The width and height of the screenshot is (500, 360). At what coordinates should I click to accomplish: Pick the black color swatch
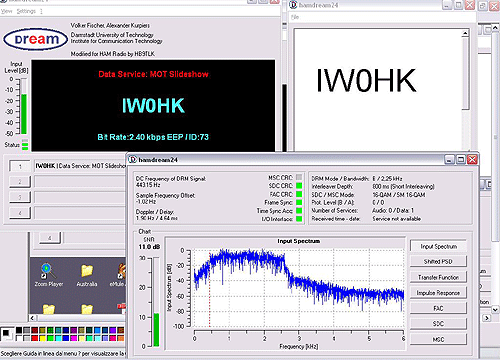click(x=19, y=330)
